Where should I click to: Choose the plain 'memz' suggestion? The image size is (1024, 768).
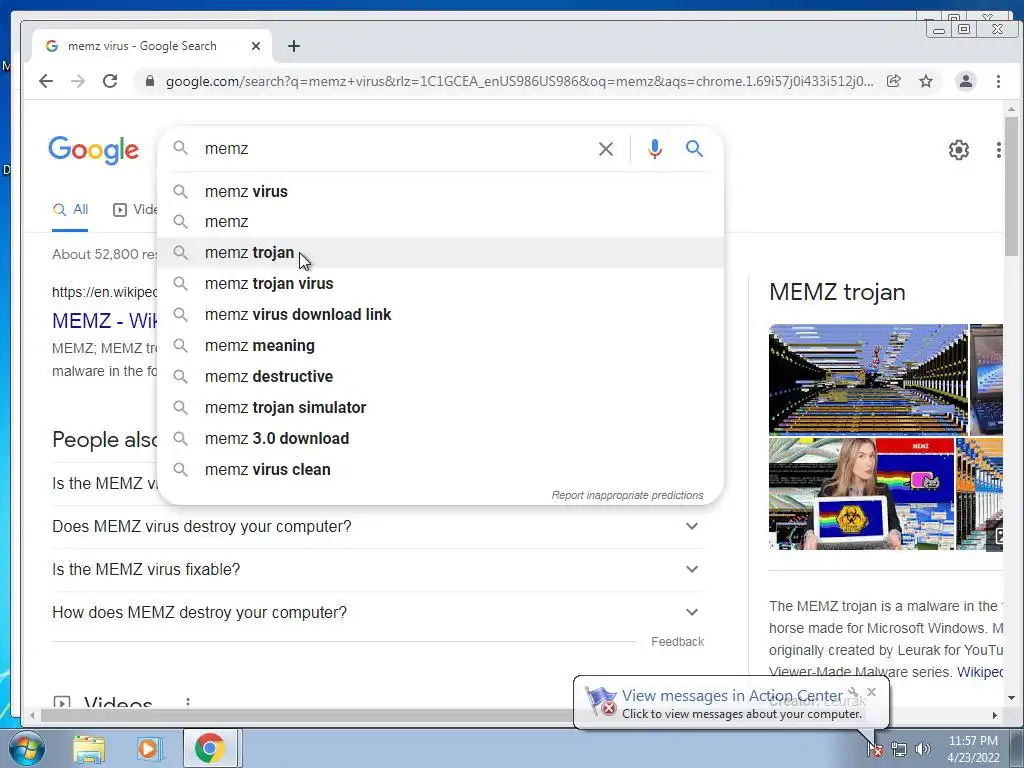coord(441,221)
